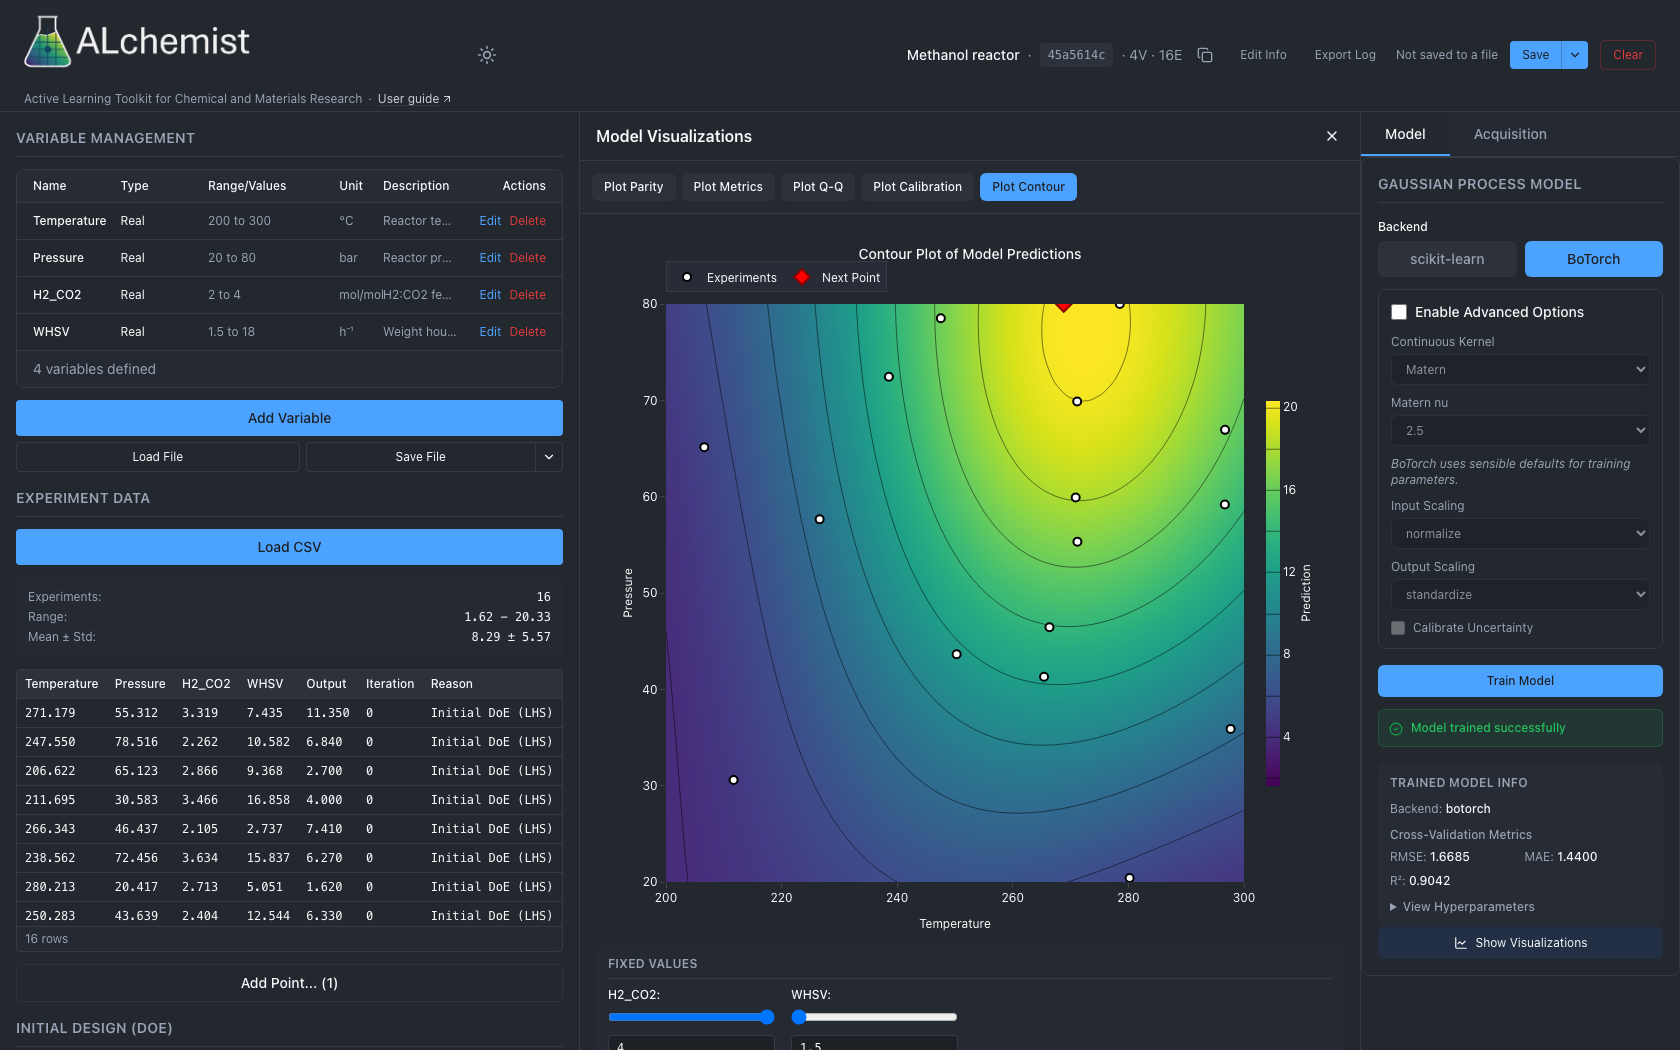Toggle the Calibrate Uncertainty checkbox
Screen dimensions: 1680x1050
[x=1398, y=628]
